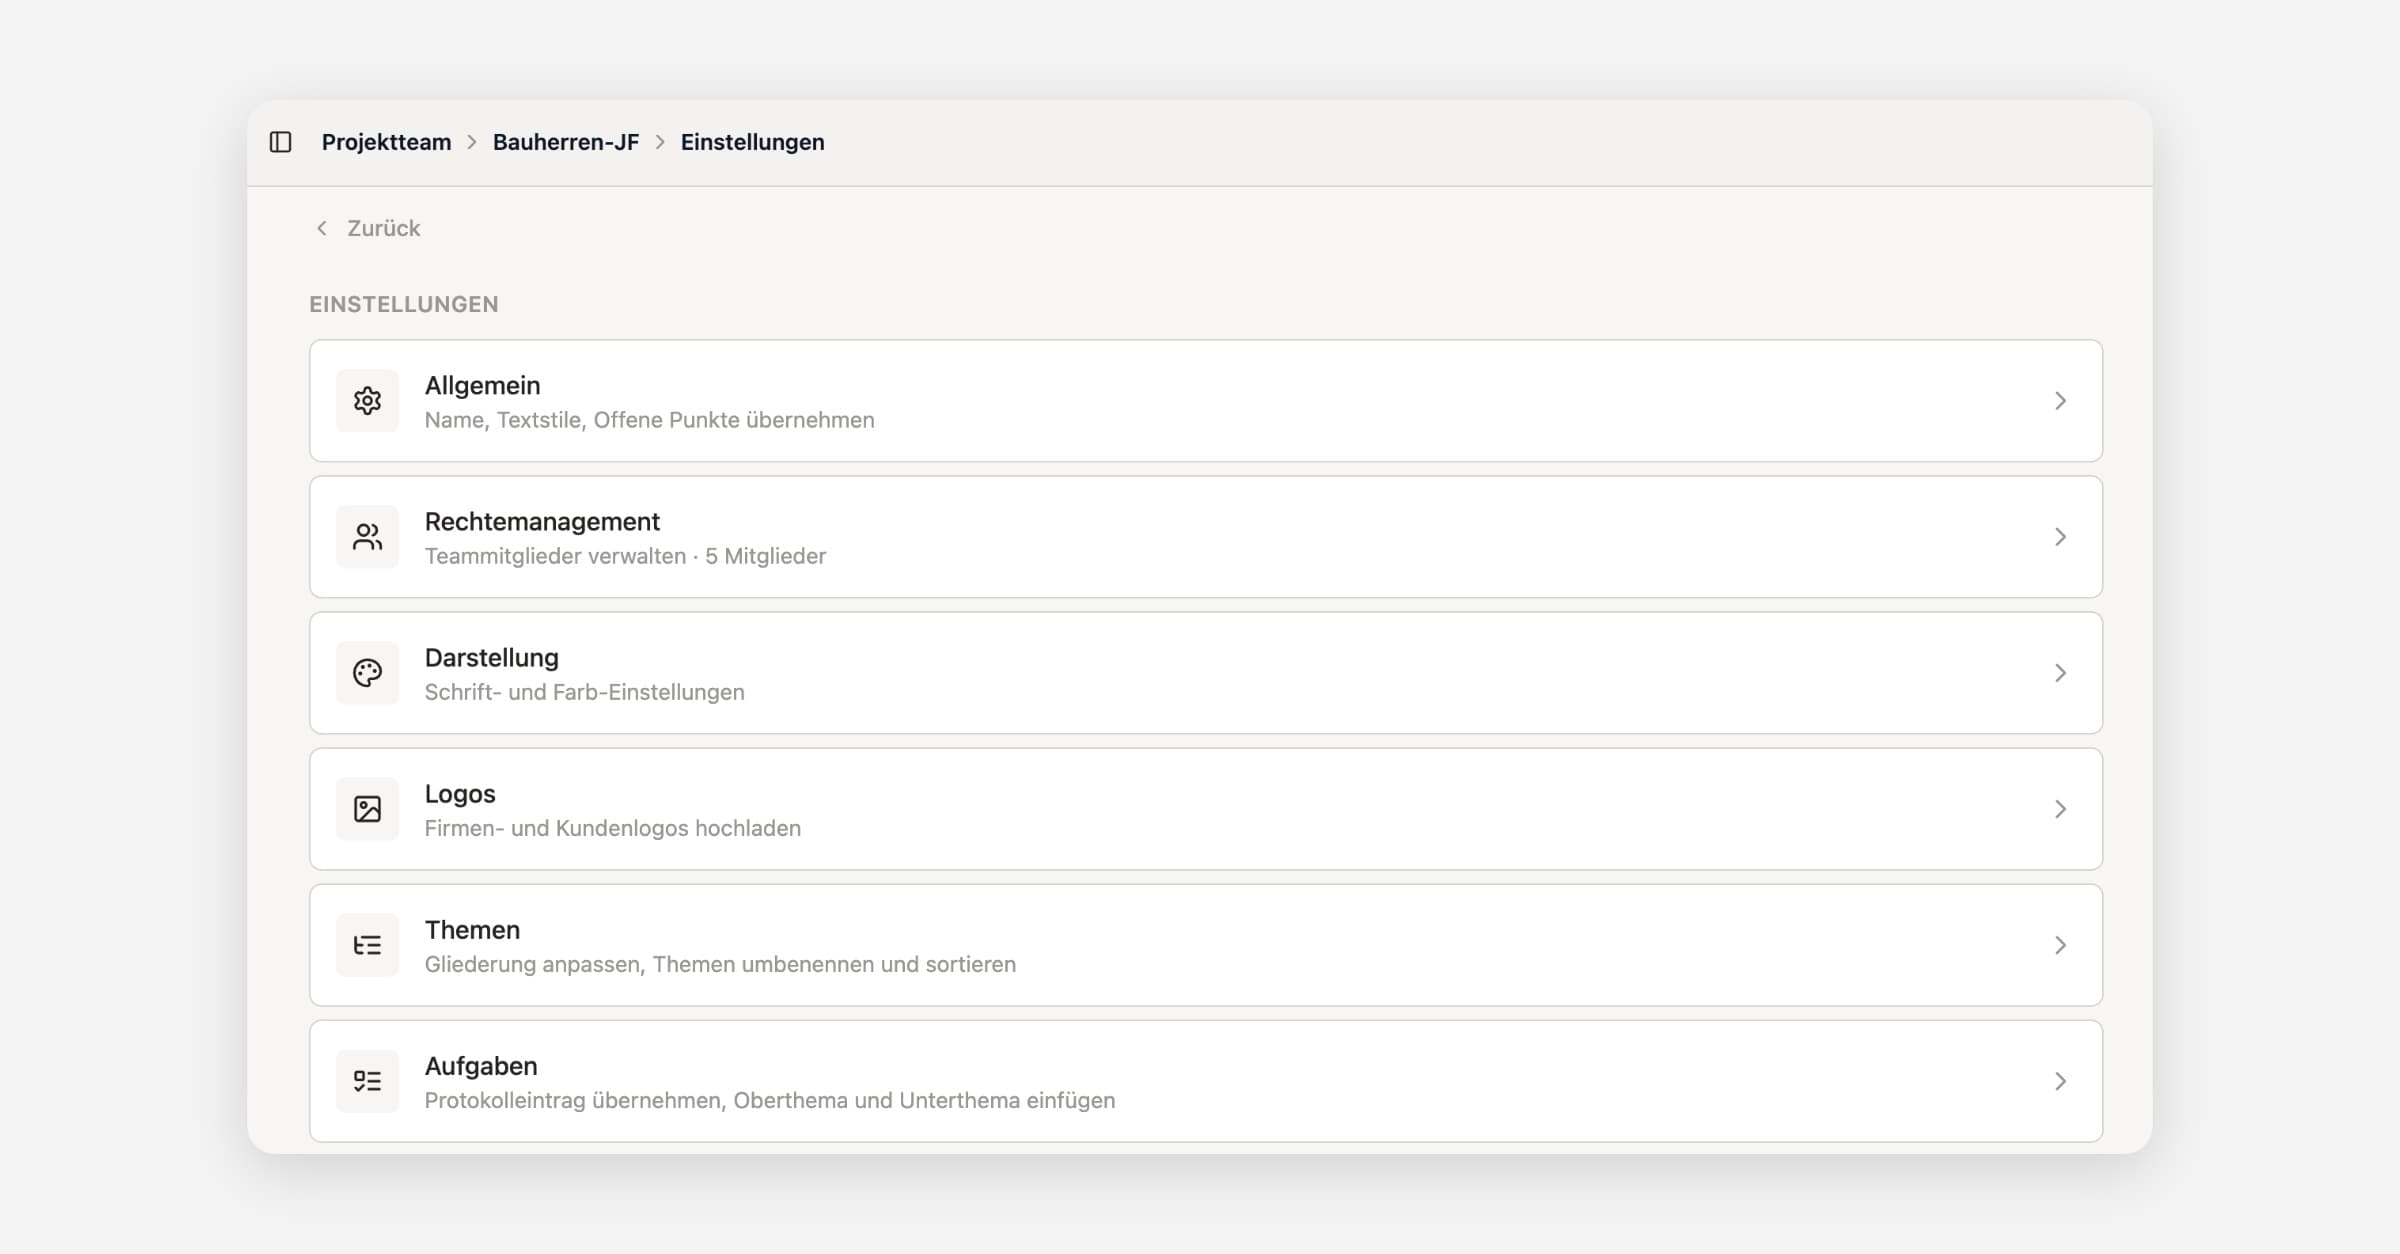
Task: Expand Allgemein via its right chevron
Action: (2060, 401)
